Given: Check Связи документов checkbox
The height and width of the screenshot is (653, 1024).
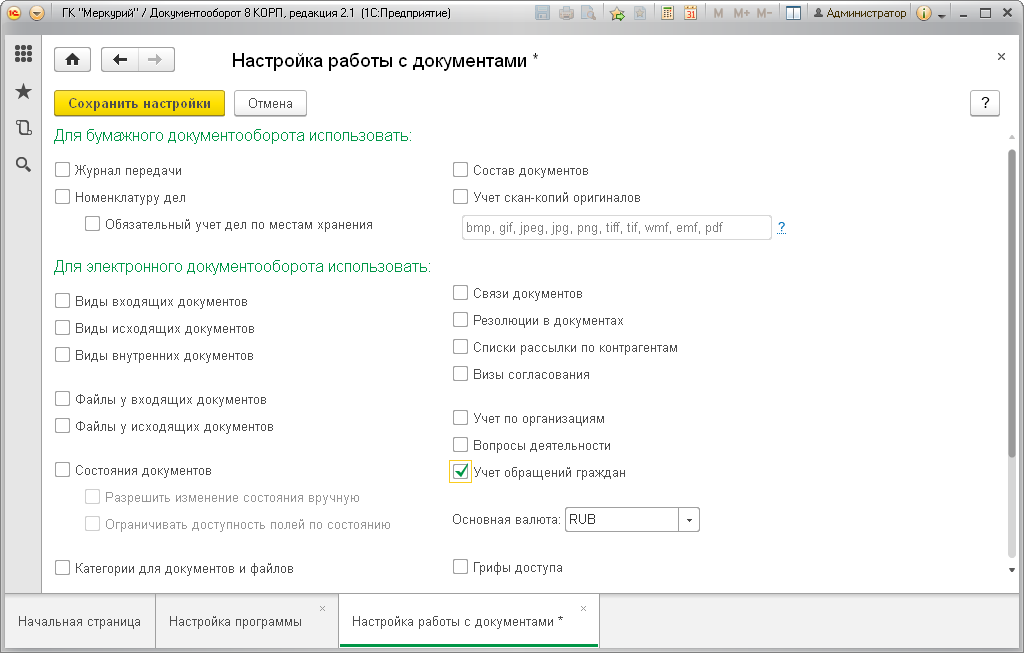Looking at the screenshot, I should pos(460,293).
